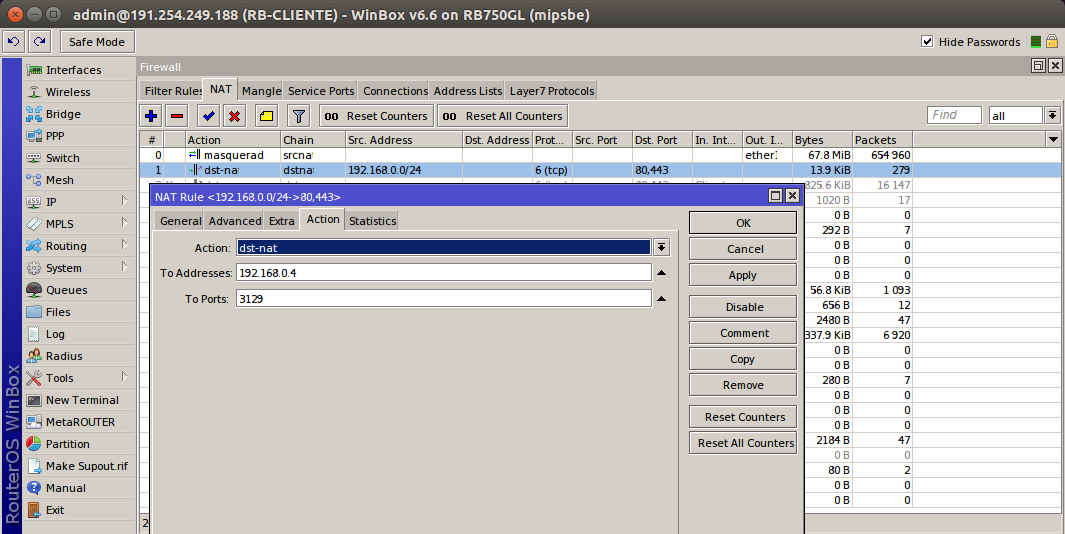
Task: Expand the IP submenu
Action: [124, 201]
